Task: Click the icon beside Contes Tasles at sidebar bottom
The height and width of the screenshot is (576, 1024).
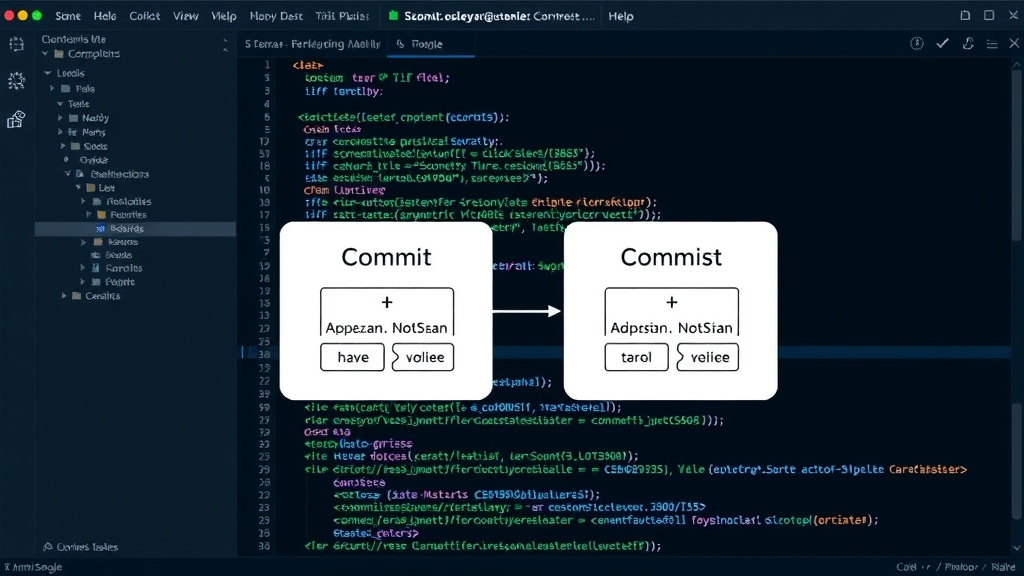Action: tap(48, 547)
